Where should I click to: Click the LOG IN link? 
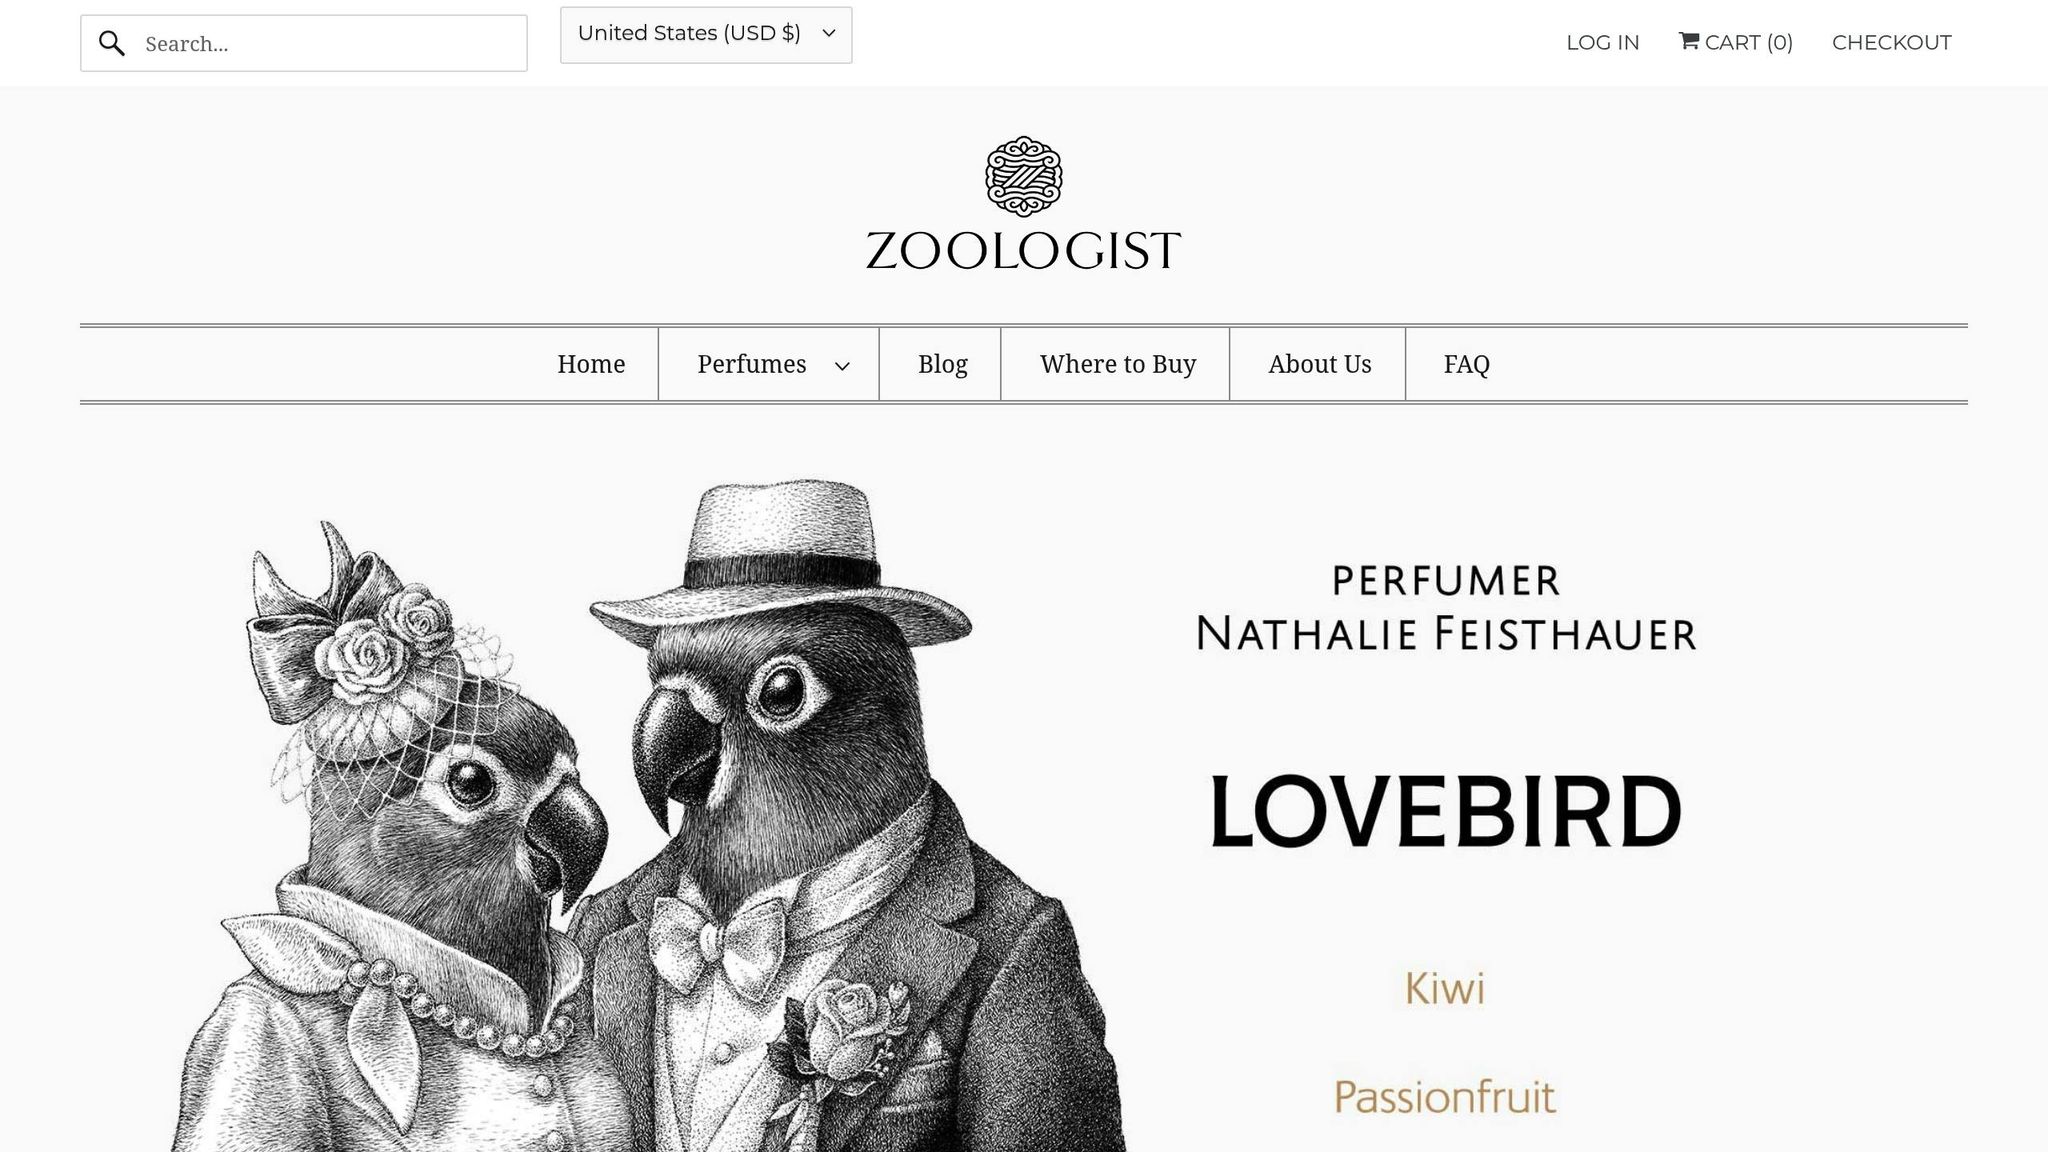pos(1602,42)
